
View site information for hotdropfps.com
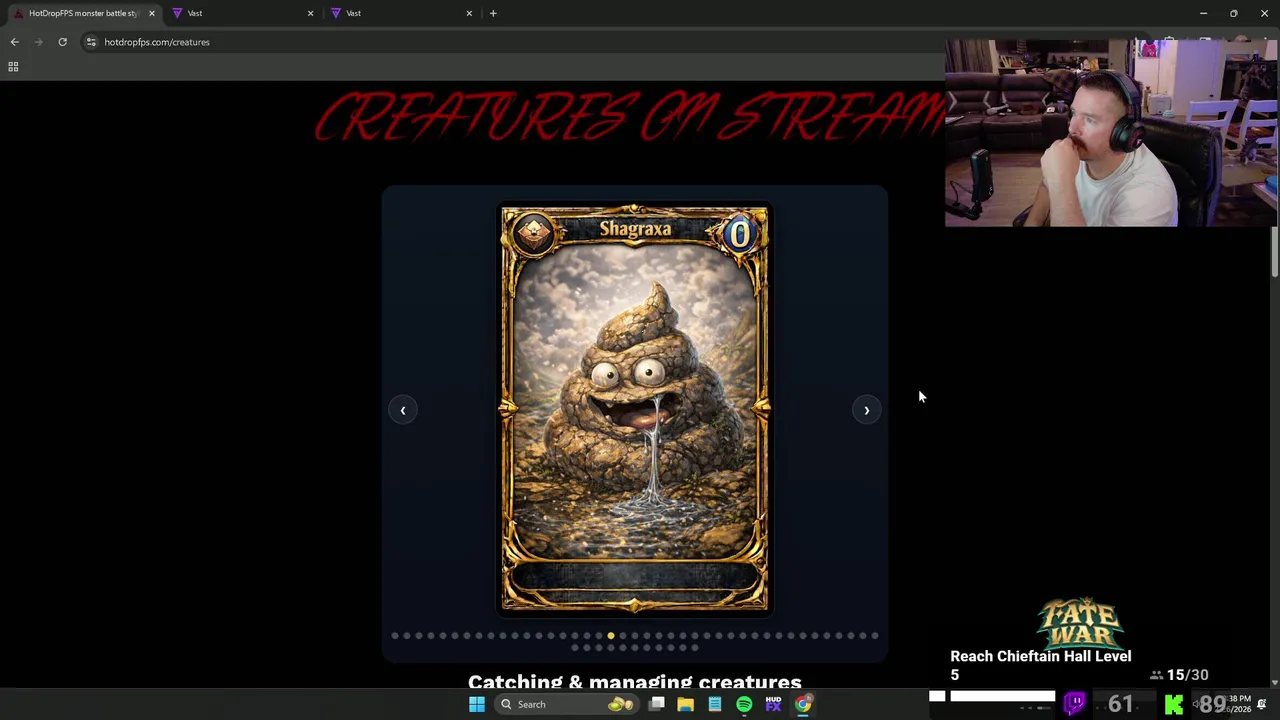pyautogui.click(x=91, y=42)
